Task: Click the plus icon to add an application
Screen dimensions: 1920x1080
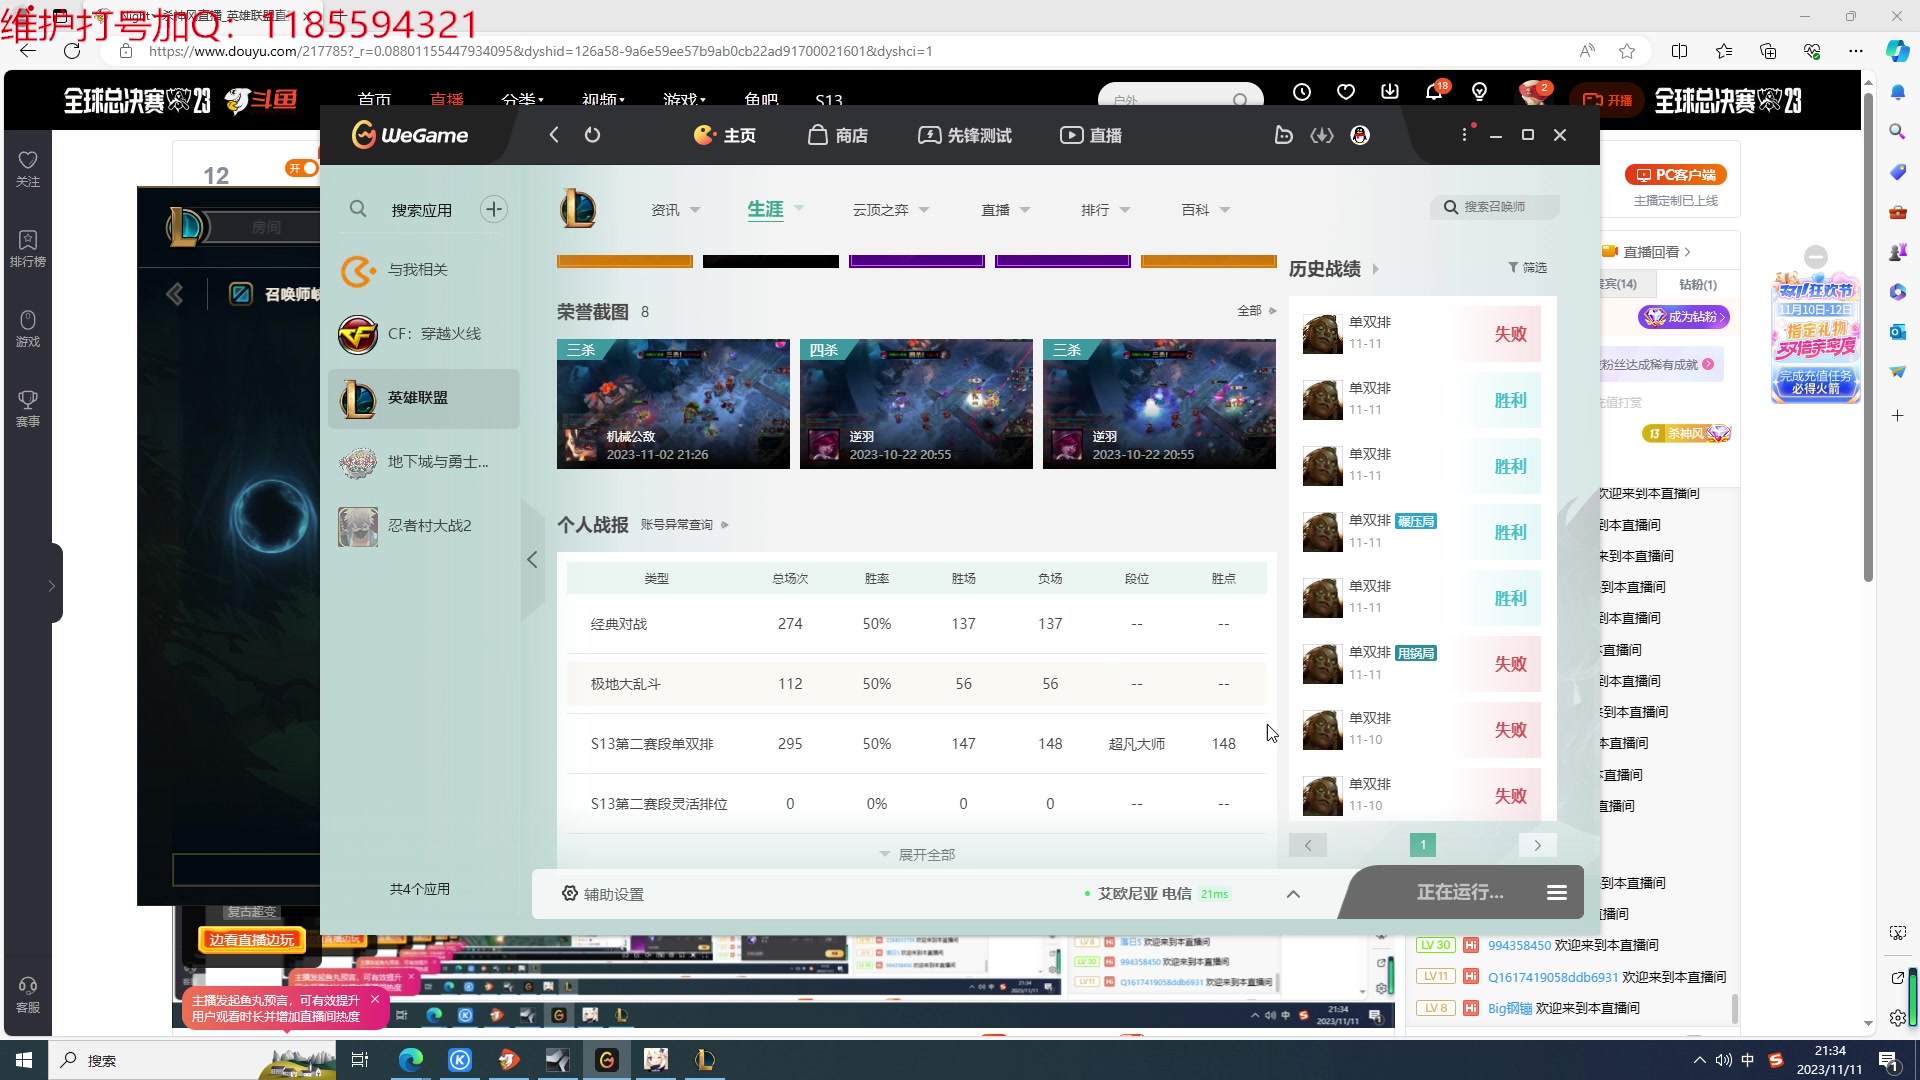Action: tap(493, 209)
